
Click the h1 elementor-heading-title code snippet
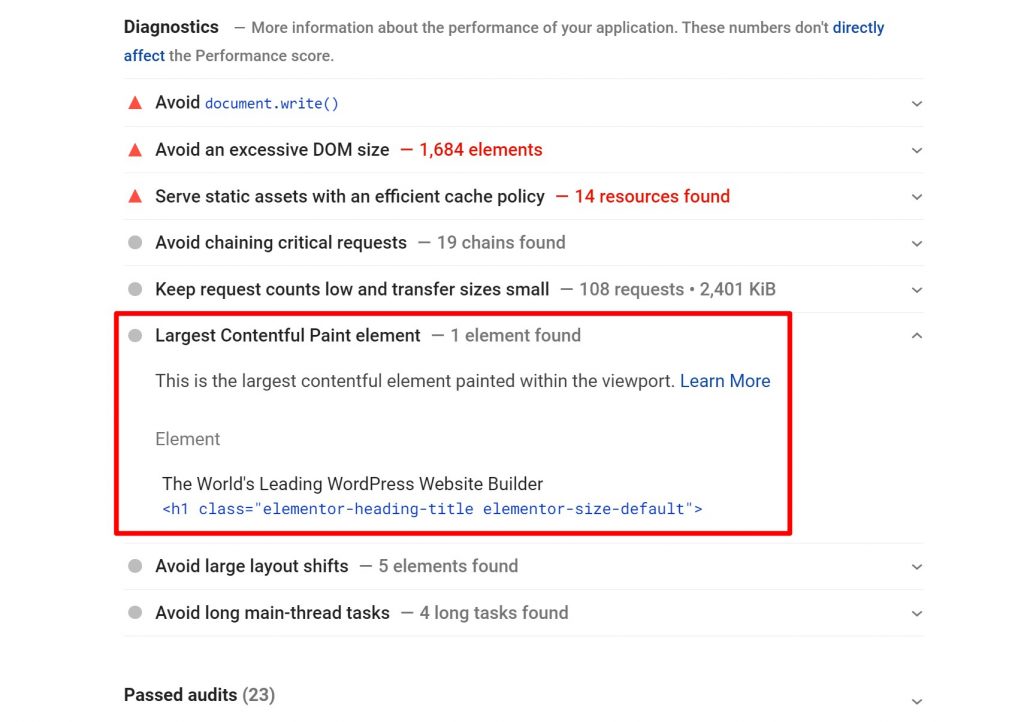coord(432,509)
